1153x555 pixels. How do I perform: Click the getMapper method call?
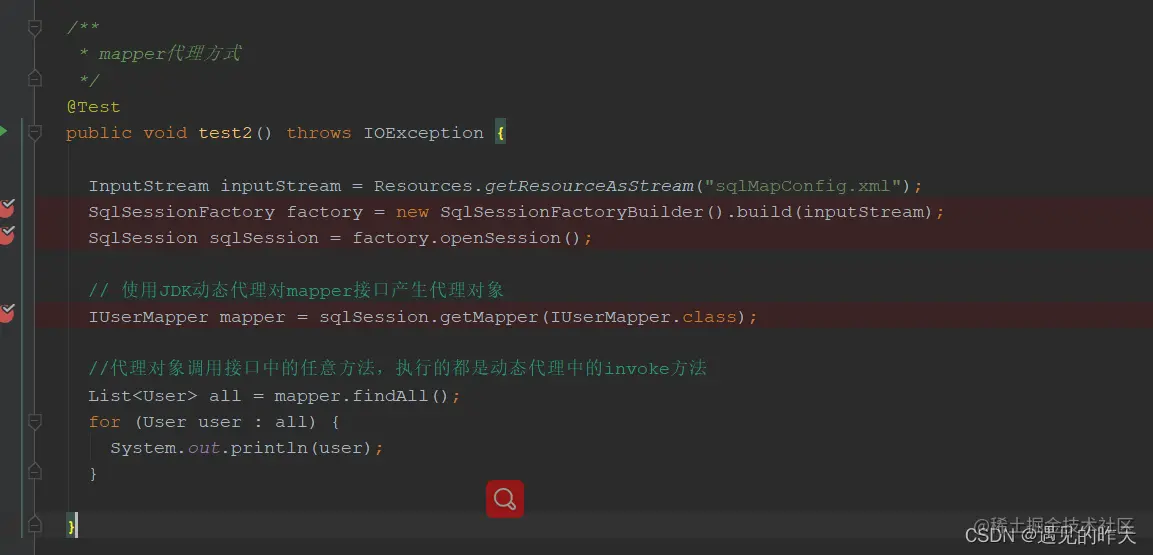click(490, 318)
